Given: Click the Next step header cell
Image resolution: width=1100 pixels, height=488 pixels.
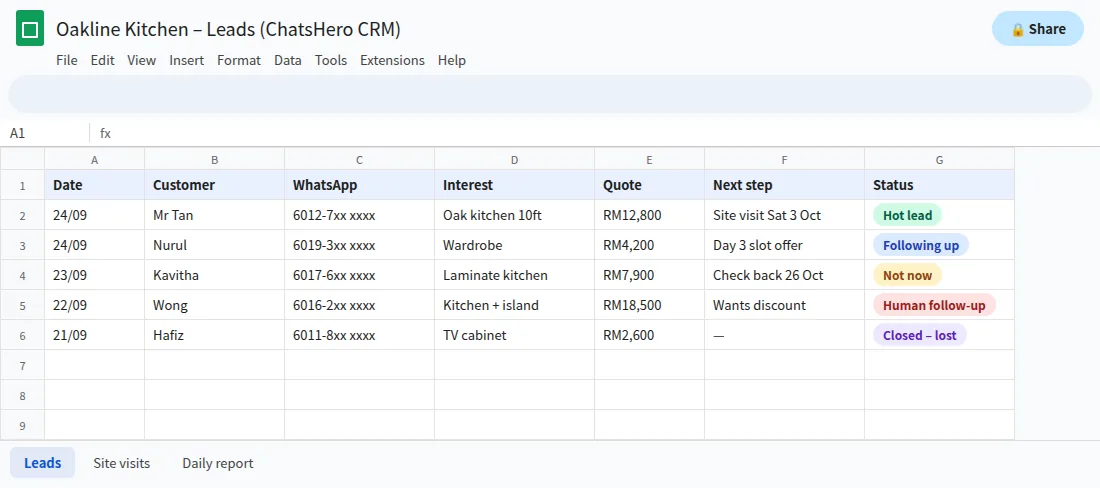Looking at the screenshot, I should [784, 185].
